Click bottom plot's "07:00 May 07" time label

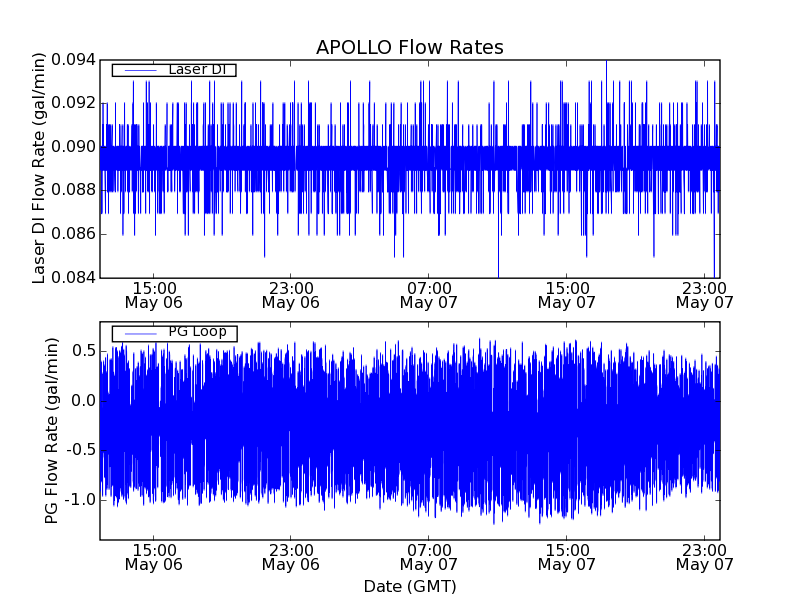429,557
